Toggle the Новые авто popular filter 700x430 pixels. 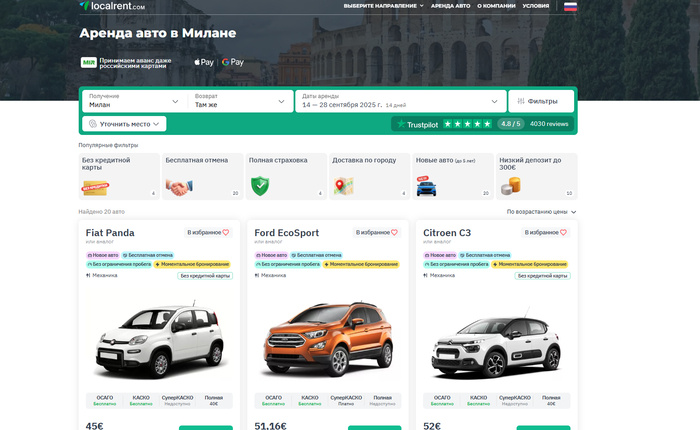pos(453,176)
